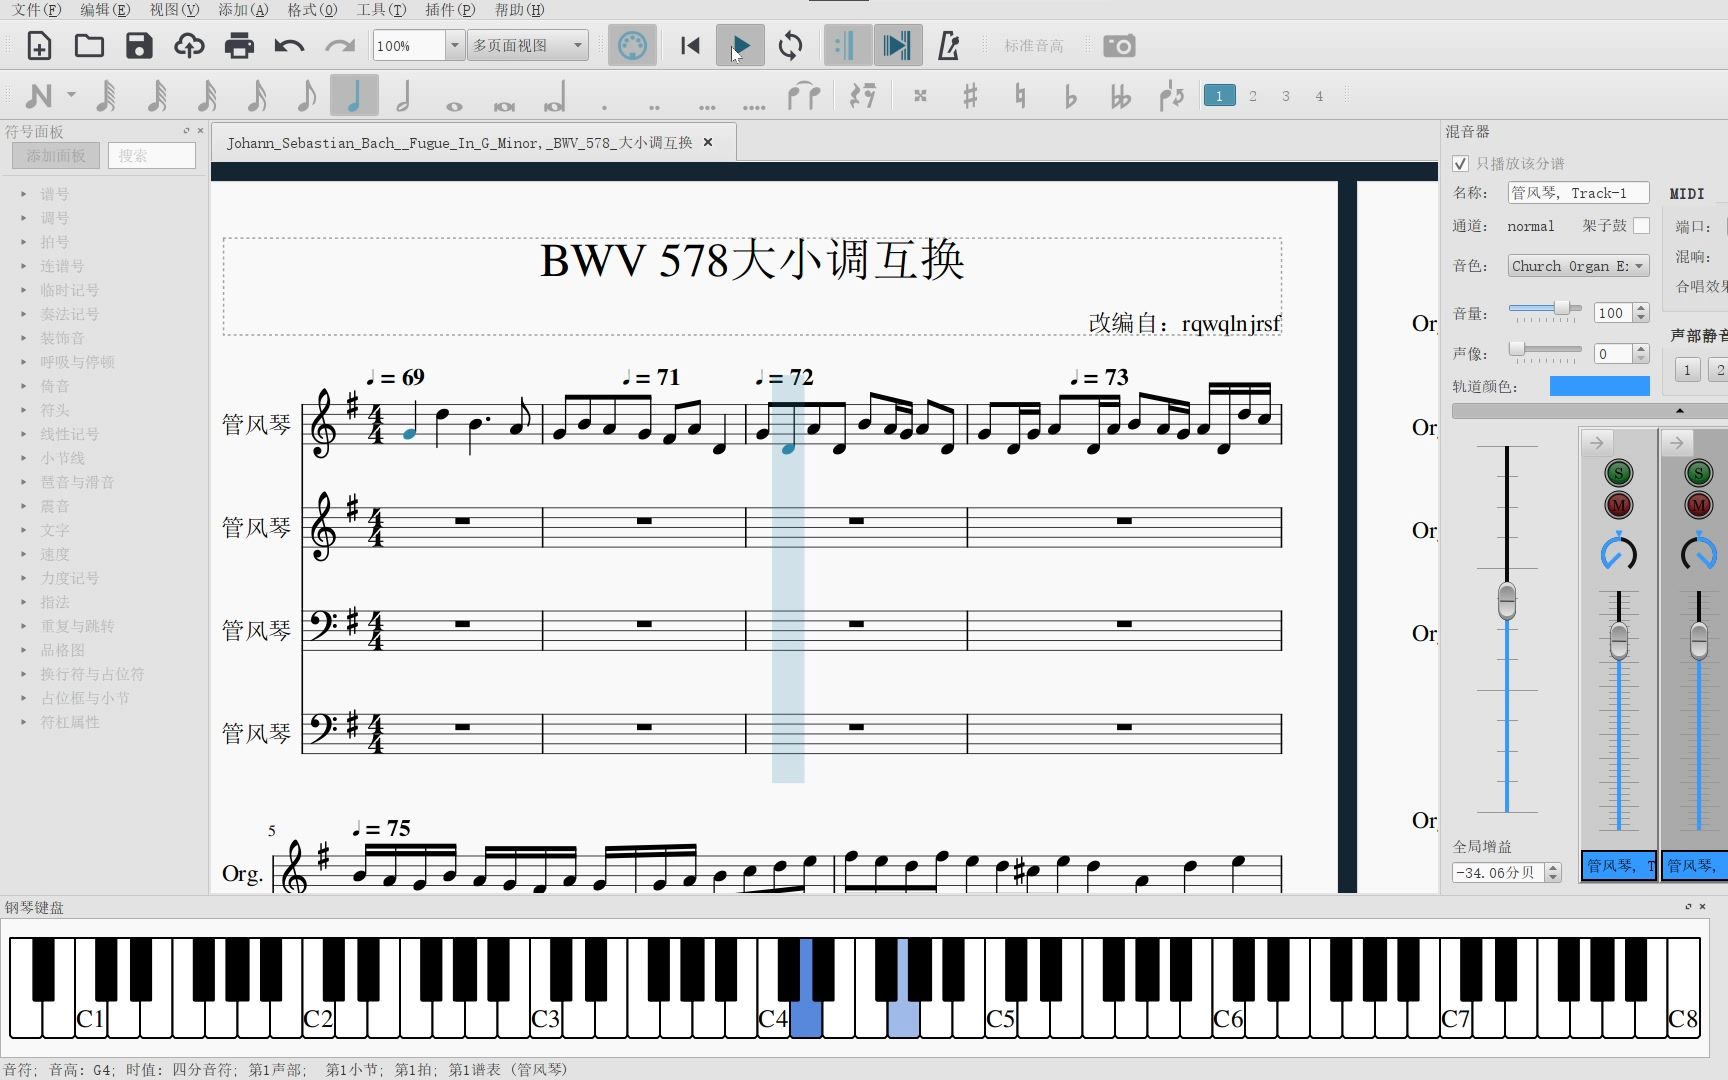Image resolution: width=1728 pixels, height=1080 pixels.
Task: Select the double whole note duration
Action: (x=504, y=105)
